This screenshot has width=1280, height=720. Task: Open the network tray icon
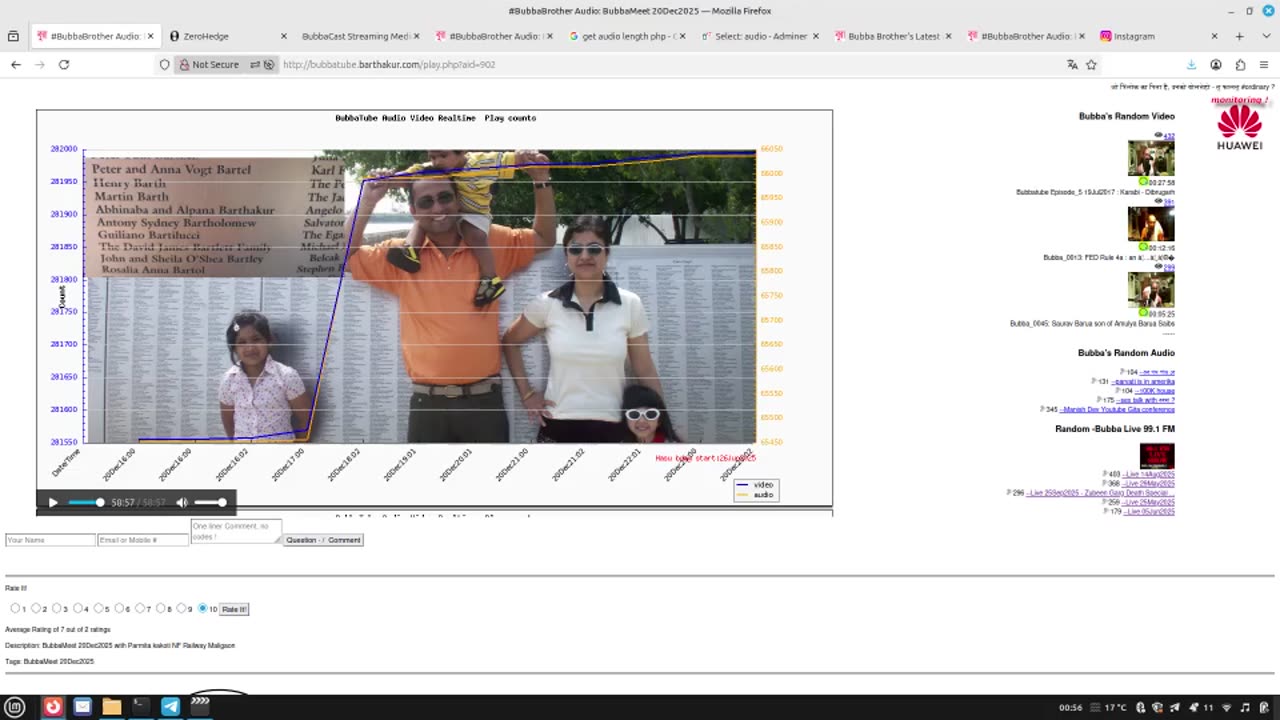click(1227, 707)
